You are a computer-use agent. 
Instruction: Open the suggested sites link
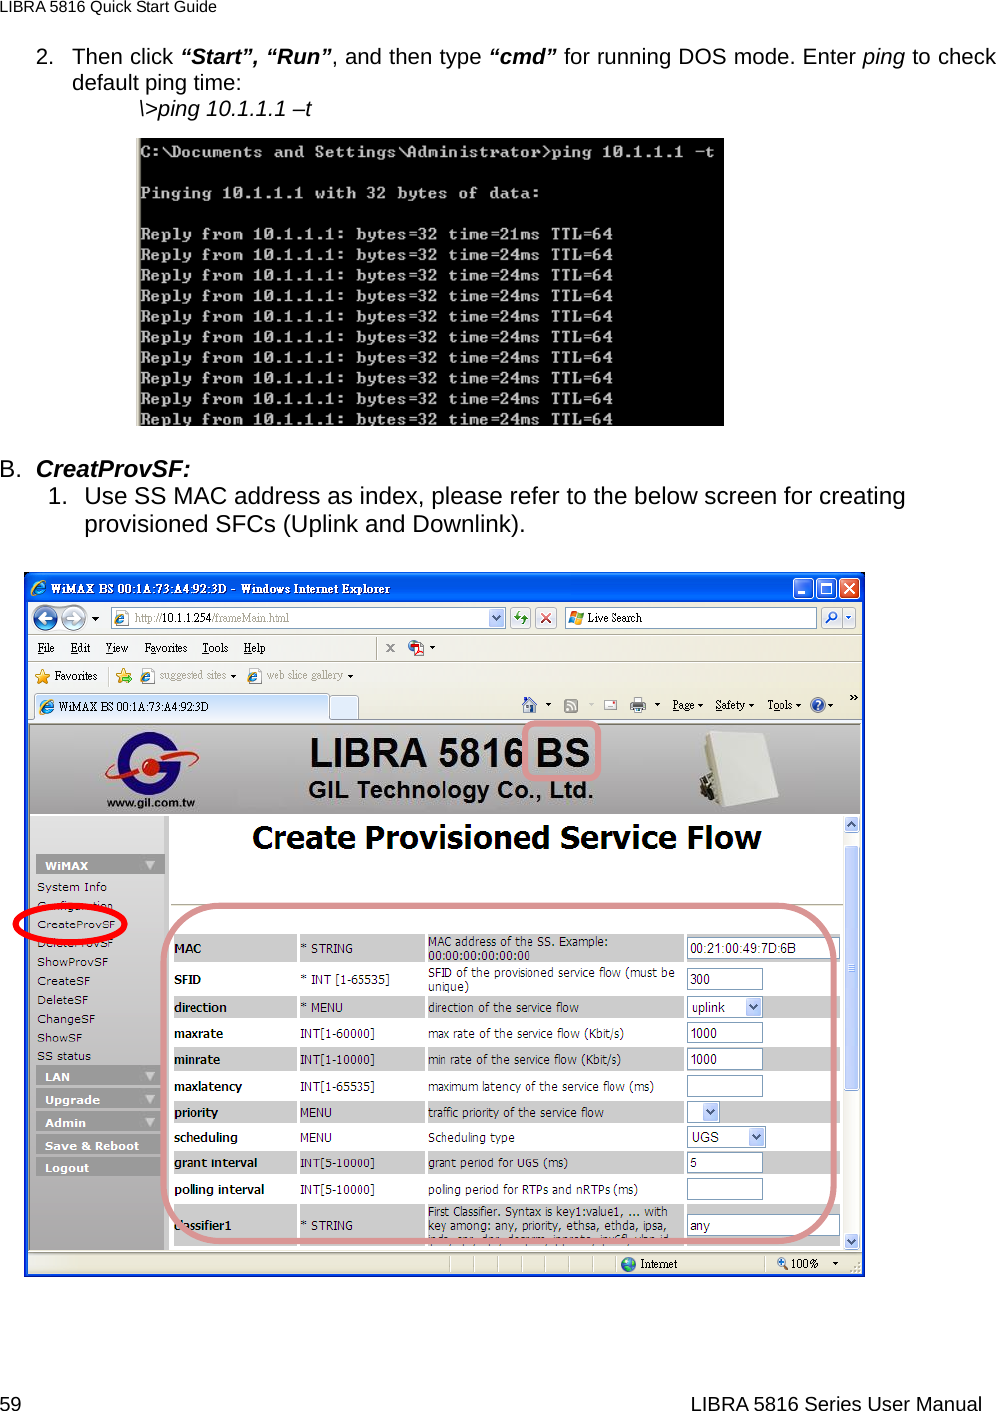pos(189,676)
